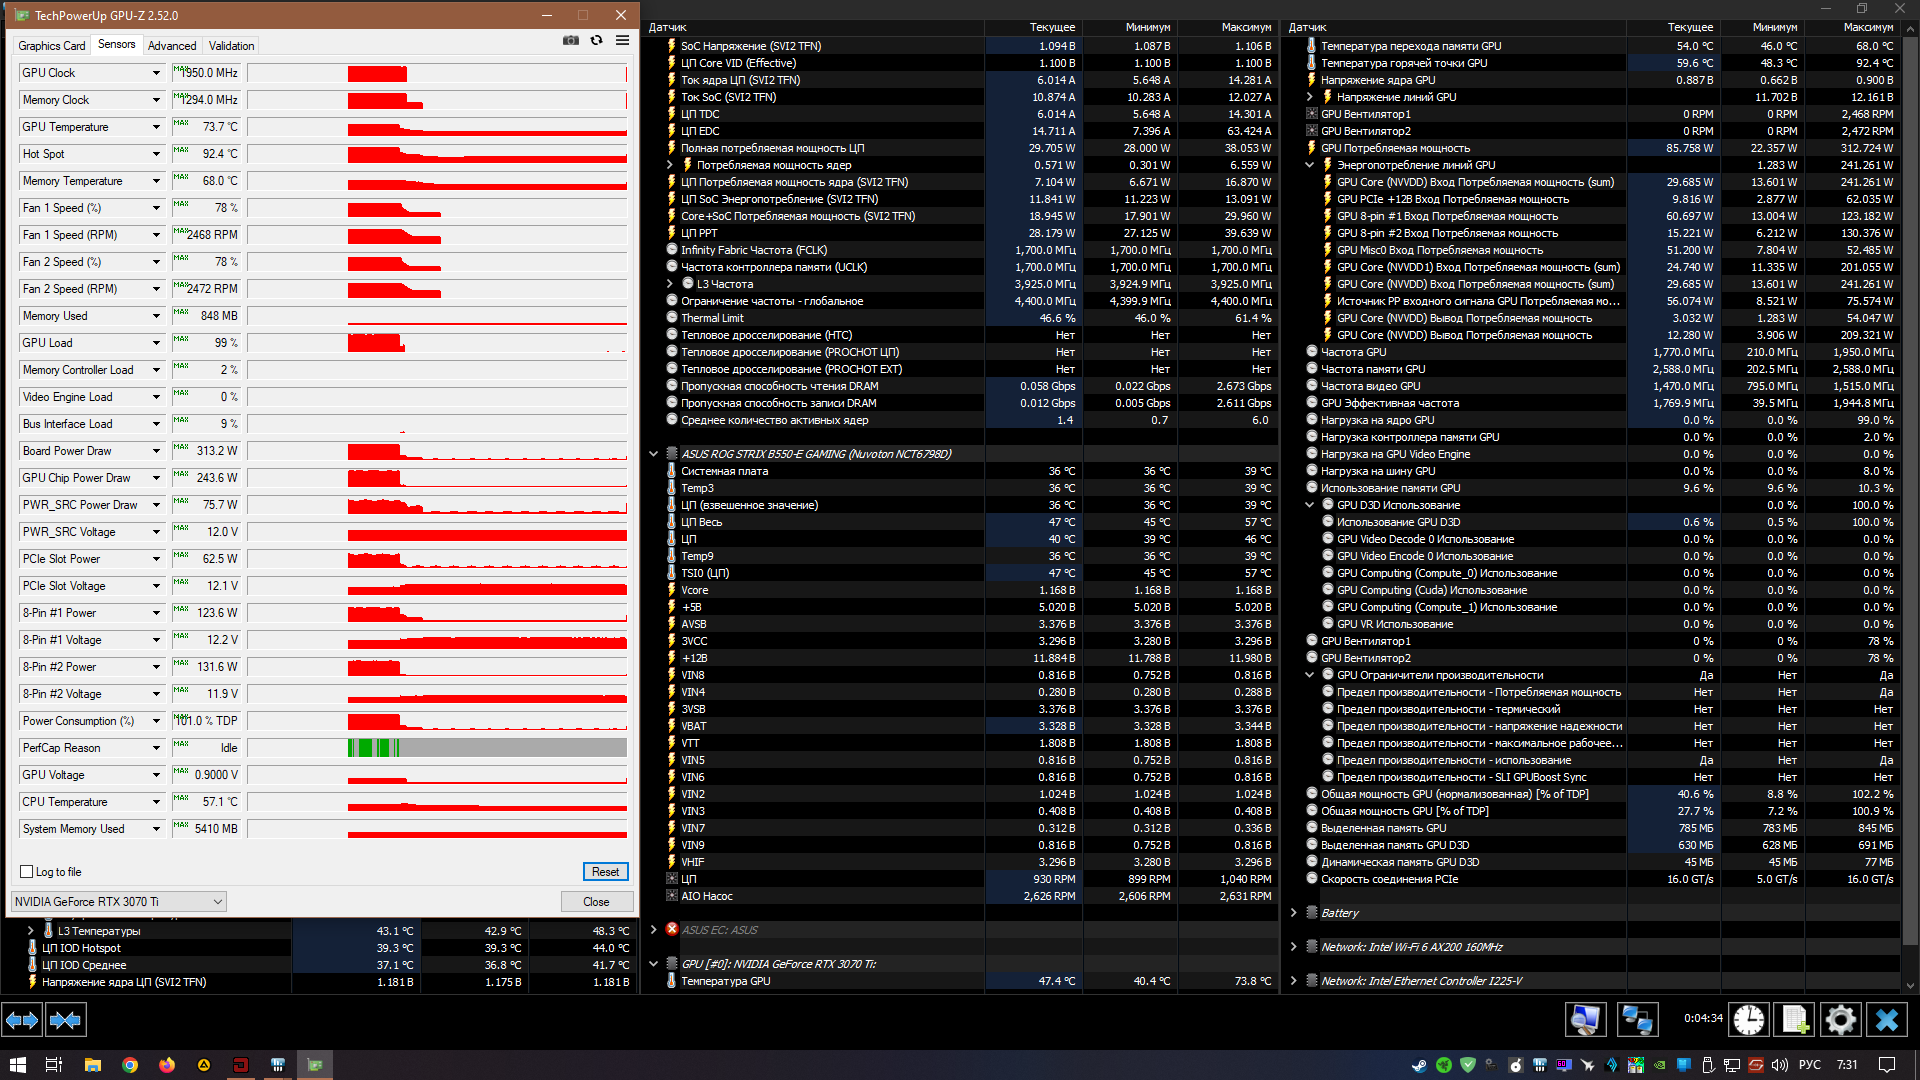Open the Advanced tab
1920x1080 pixels.
(172, 46)
